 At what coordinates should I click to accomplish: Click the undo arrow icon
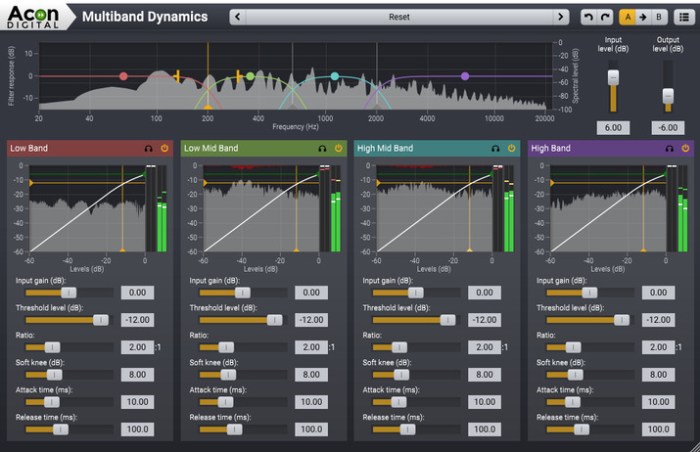click(587, 17)
